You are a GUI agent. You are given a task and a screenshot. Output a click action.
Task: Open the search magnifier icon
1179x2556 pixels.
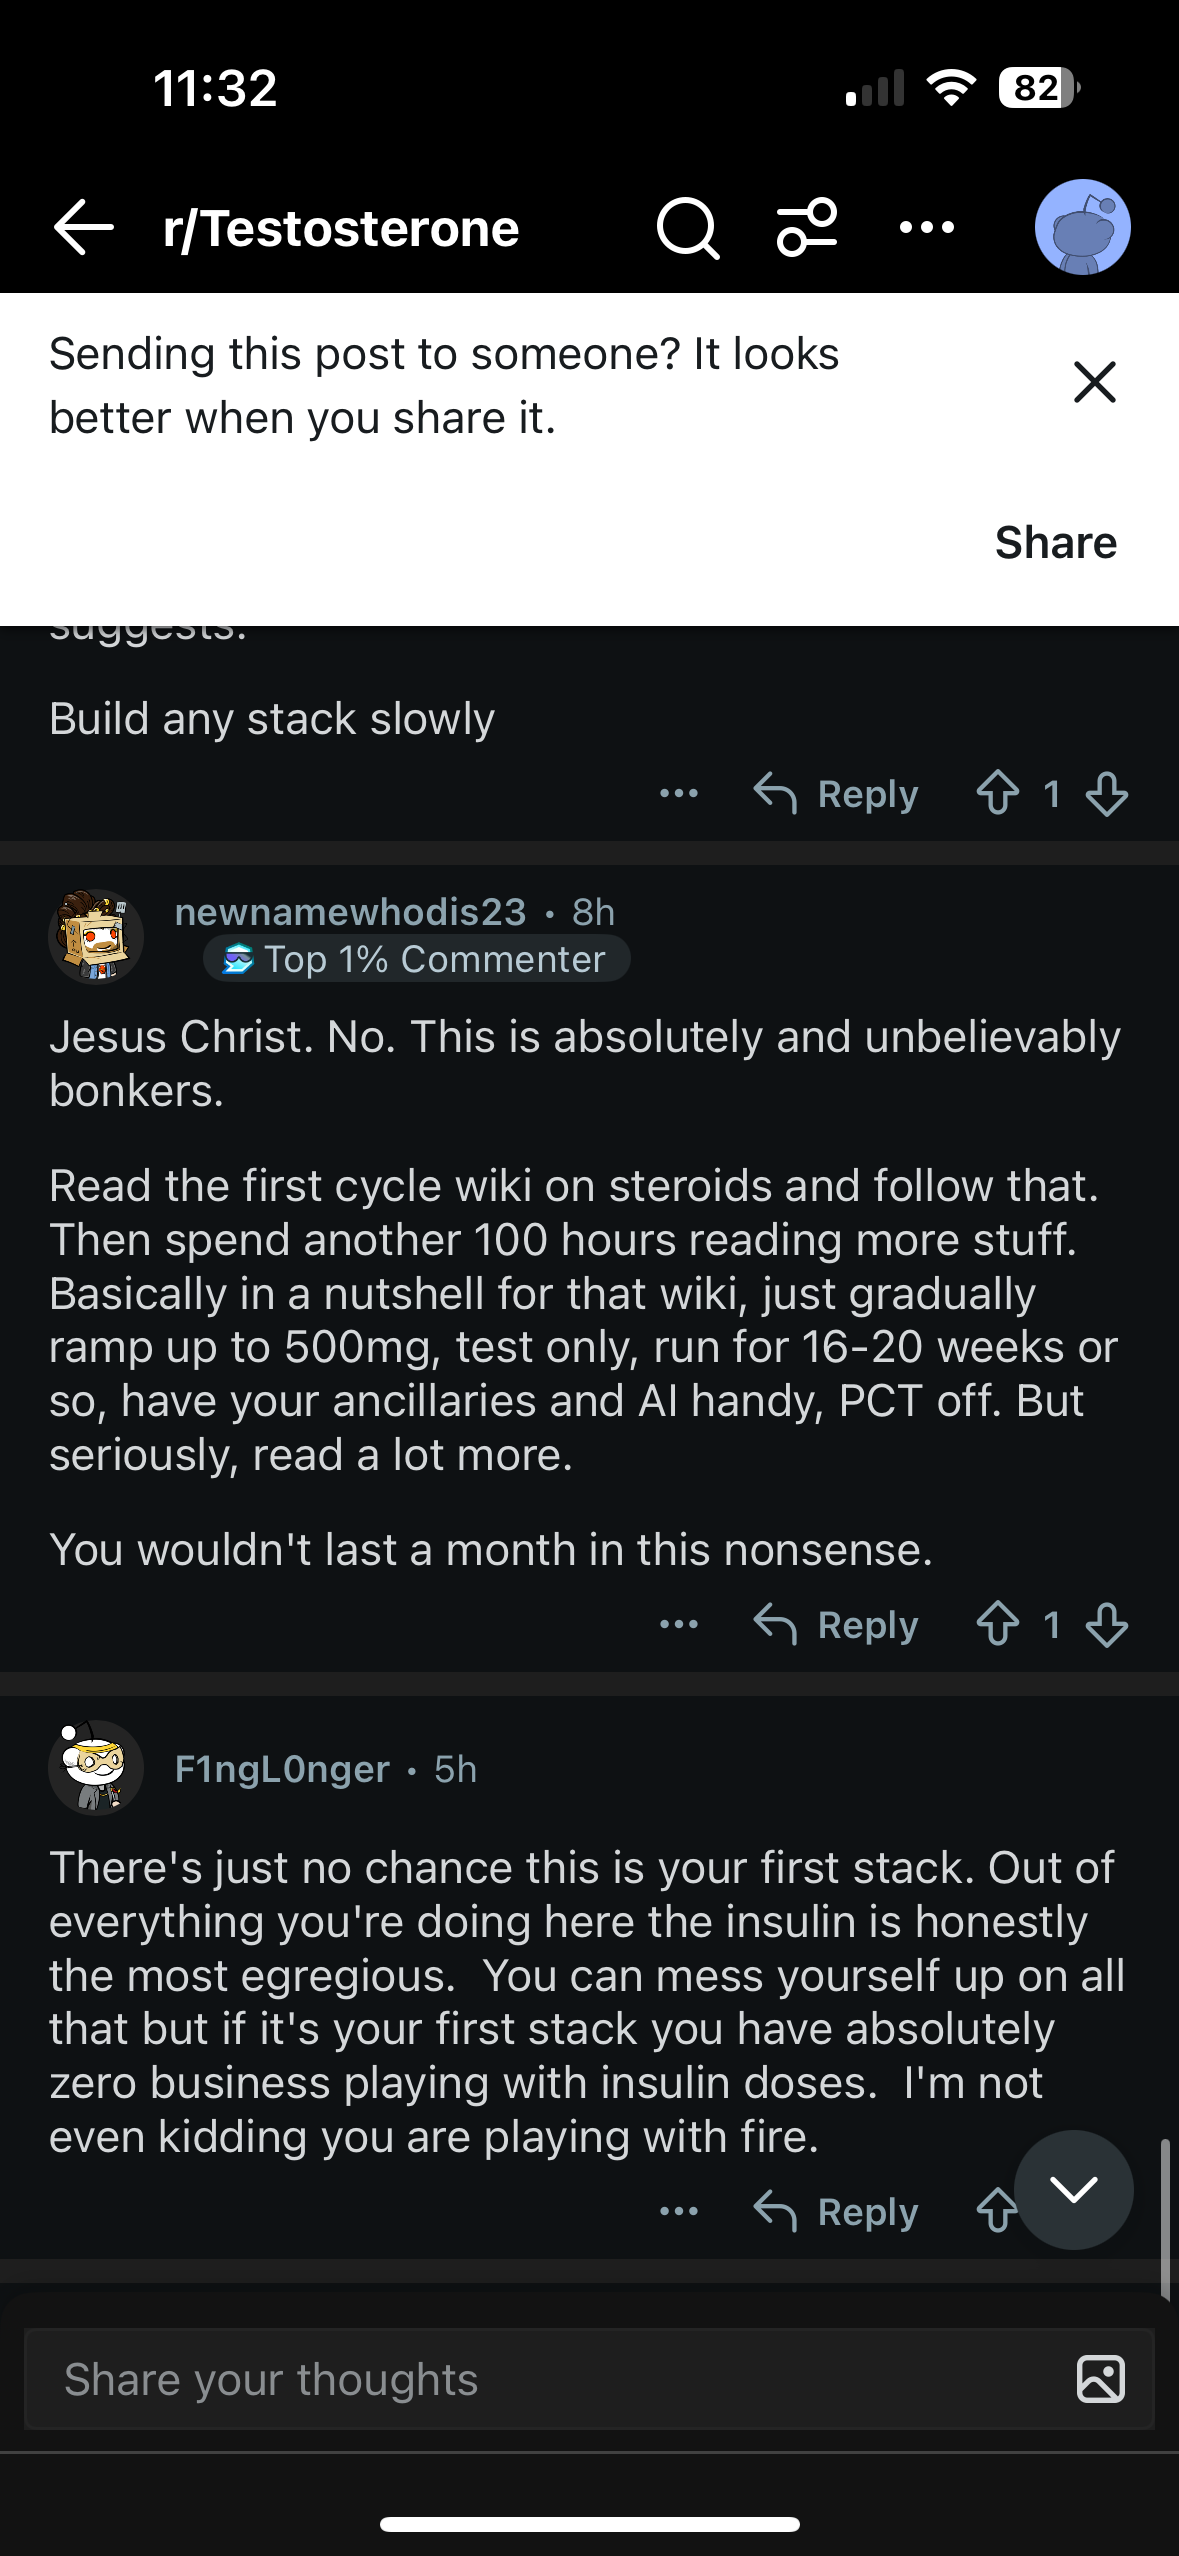[x=687, y=228]
